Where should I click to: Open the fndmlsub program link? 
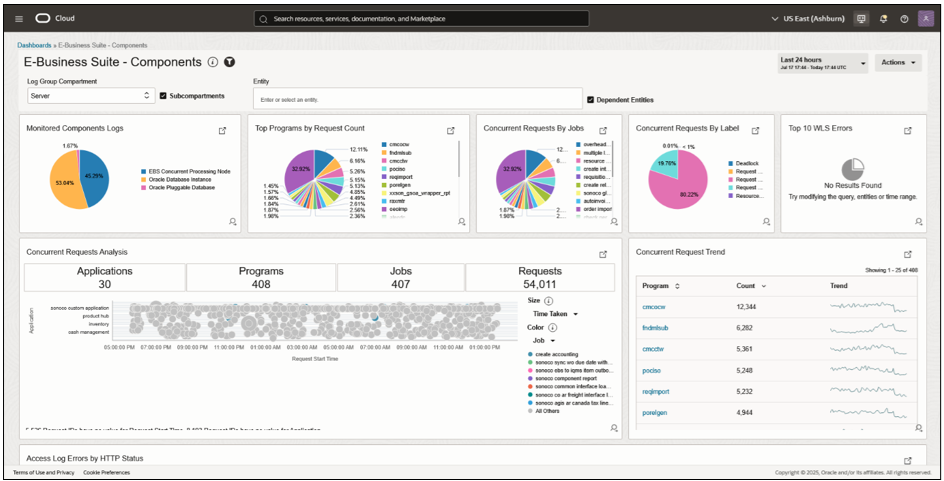[x=656, y=327]
